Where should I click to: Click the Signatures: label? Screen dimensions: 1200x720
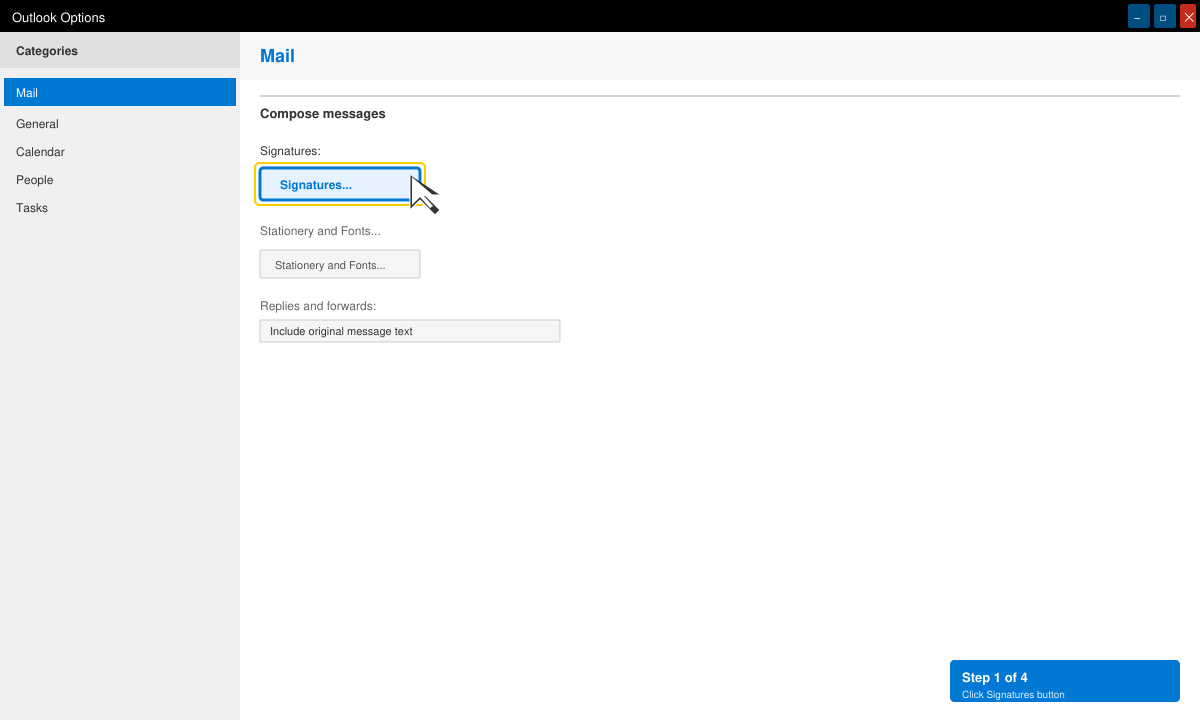tap(290, 151)
